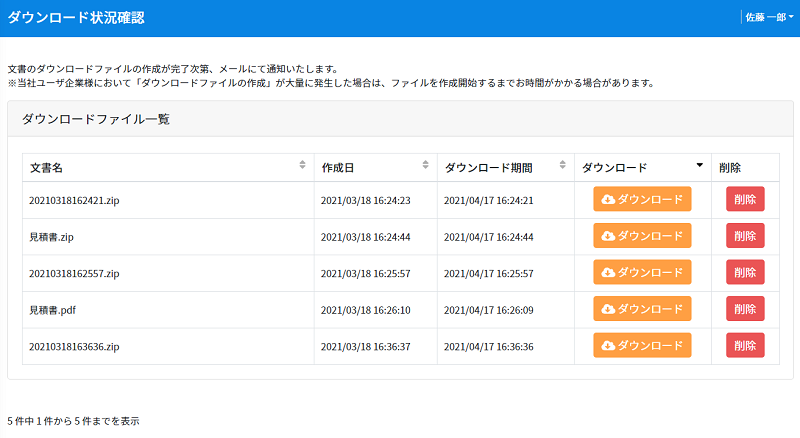
Task: Click cloud download icon for 見積書.zip
Action: pyautogui.click(x=608, y=236)
